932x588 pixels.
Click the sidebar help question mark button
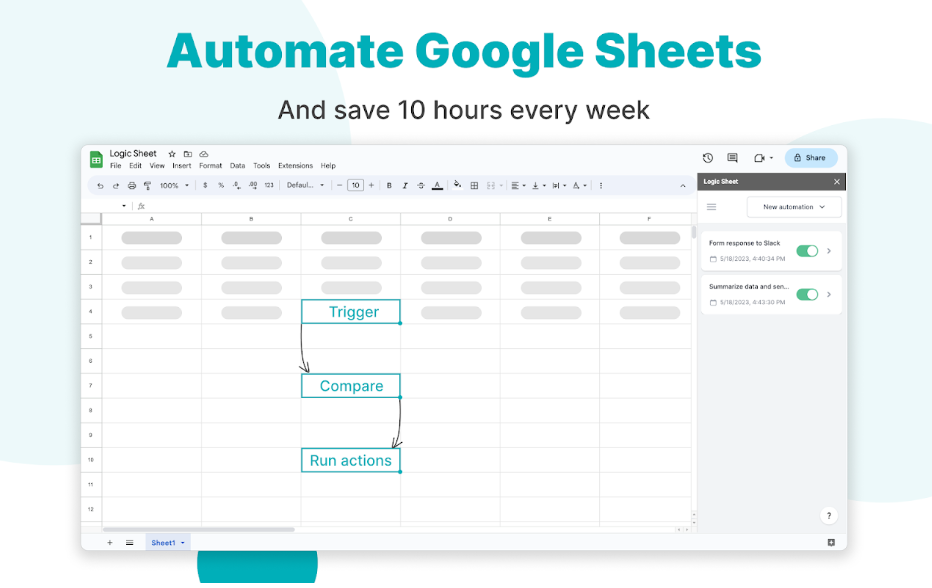(x=829, y=516)
